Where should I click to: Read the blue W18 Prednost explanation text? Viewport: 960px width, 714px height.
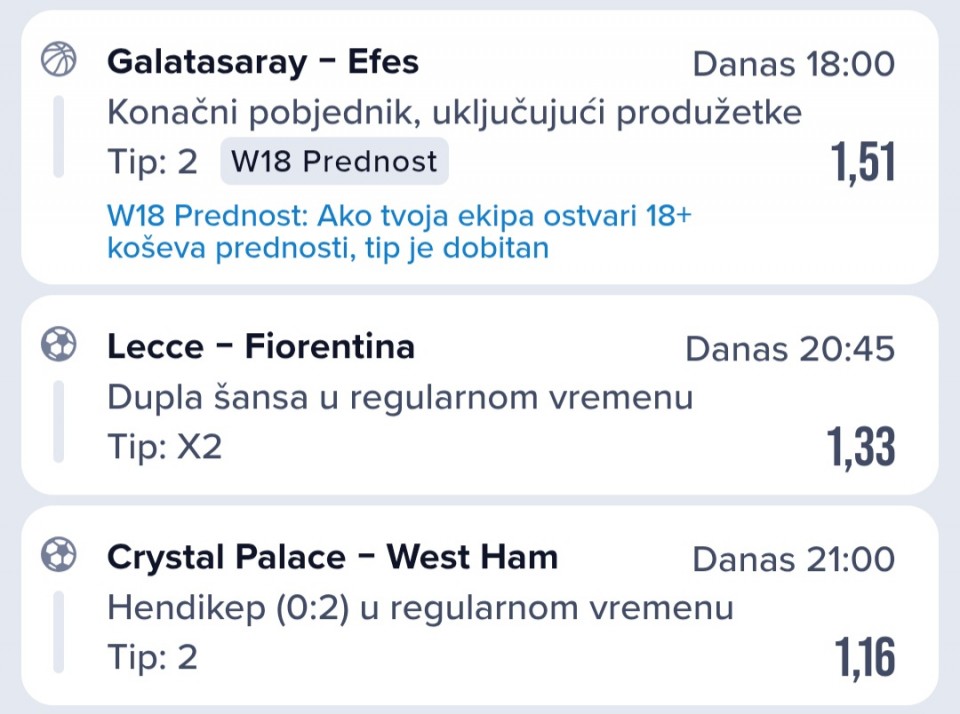click(398, 232)
